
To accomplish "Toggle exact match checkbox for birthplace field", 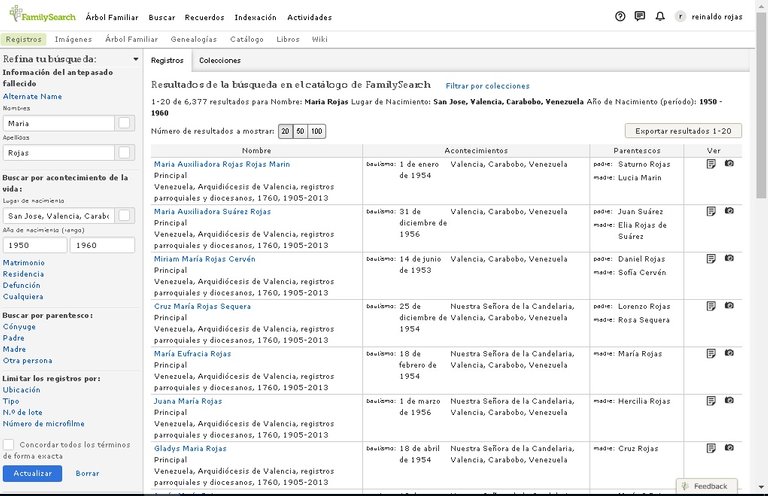I will pyautogui.click(x=124, y=215).
